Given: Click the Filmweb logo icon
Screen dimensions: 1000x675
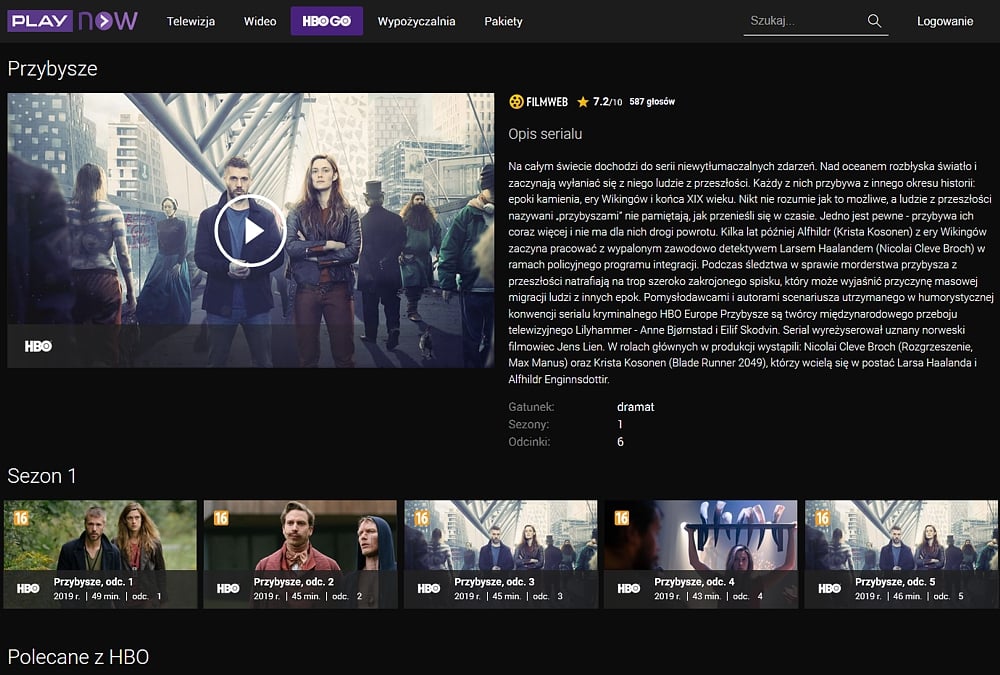Looking at the screenshot, I should (x=516, y=102).
